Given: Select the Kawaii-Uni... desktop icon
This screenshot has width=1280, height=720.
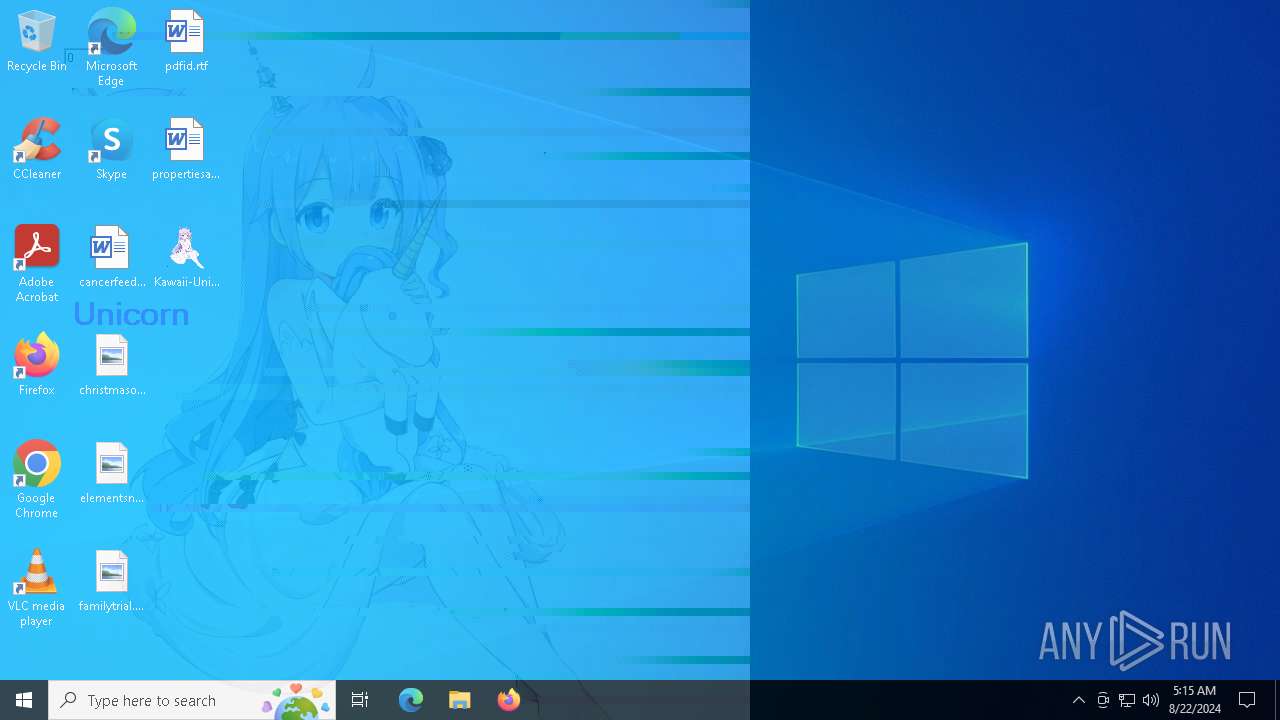Looking at the screenshot, I should tap(186, 257).
